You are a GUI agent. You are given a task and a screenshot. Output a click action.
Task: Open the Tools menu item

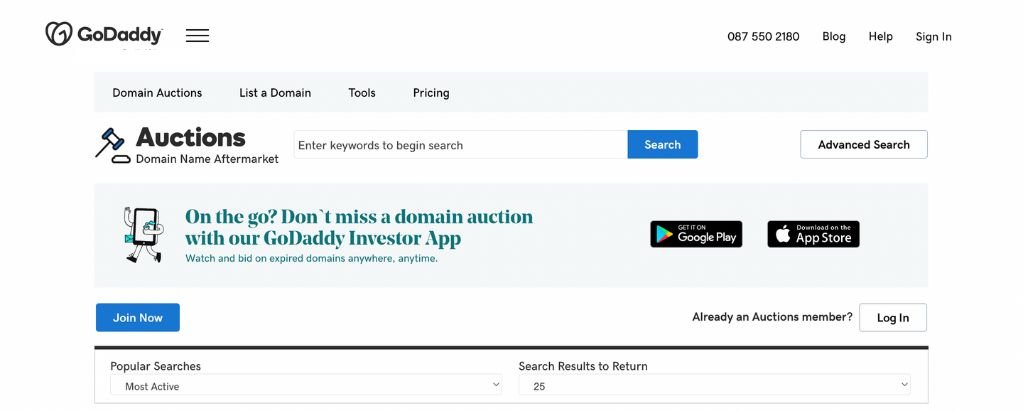362,93
